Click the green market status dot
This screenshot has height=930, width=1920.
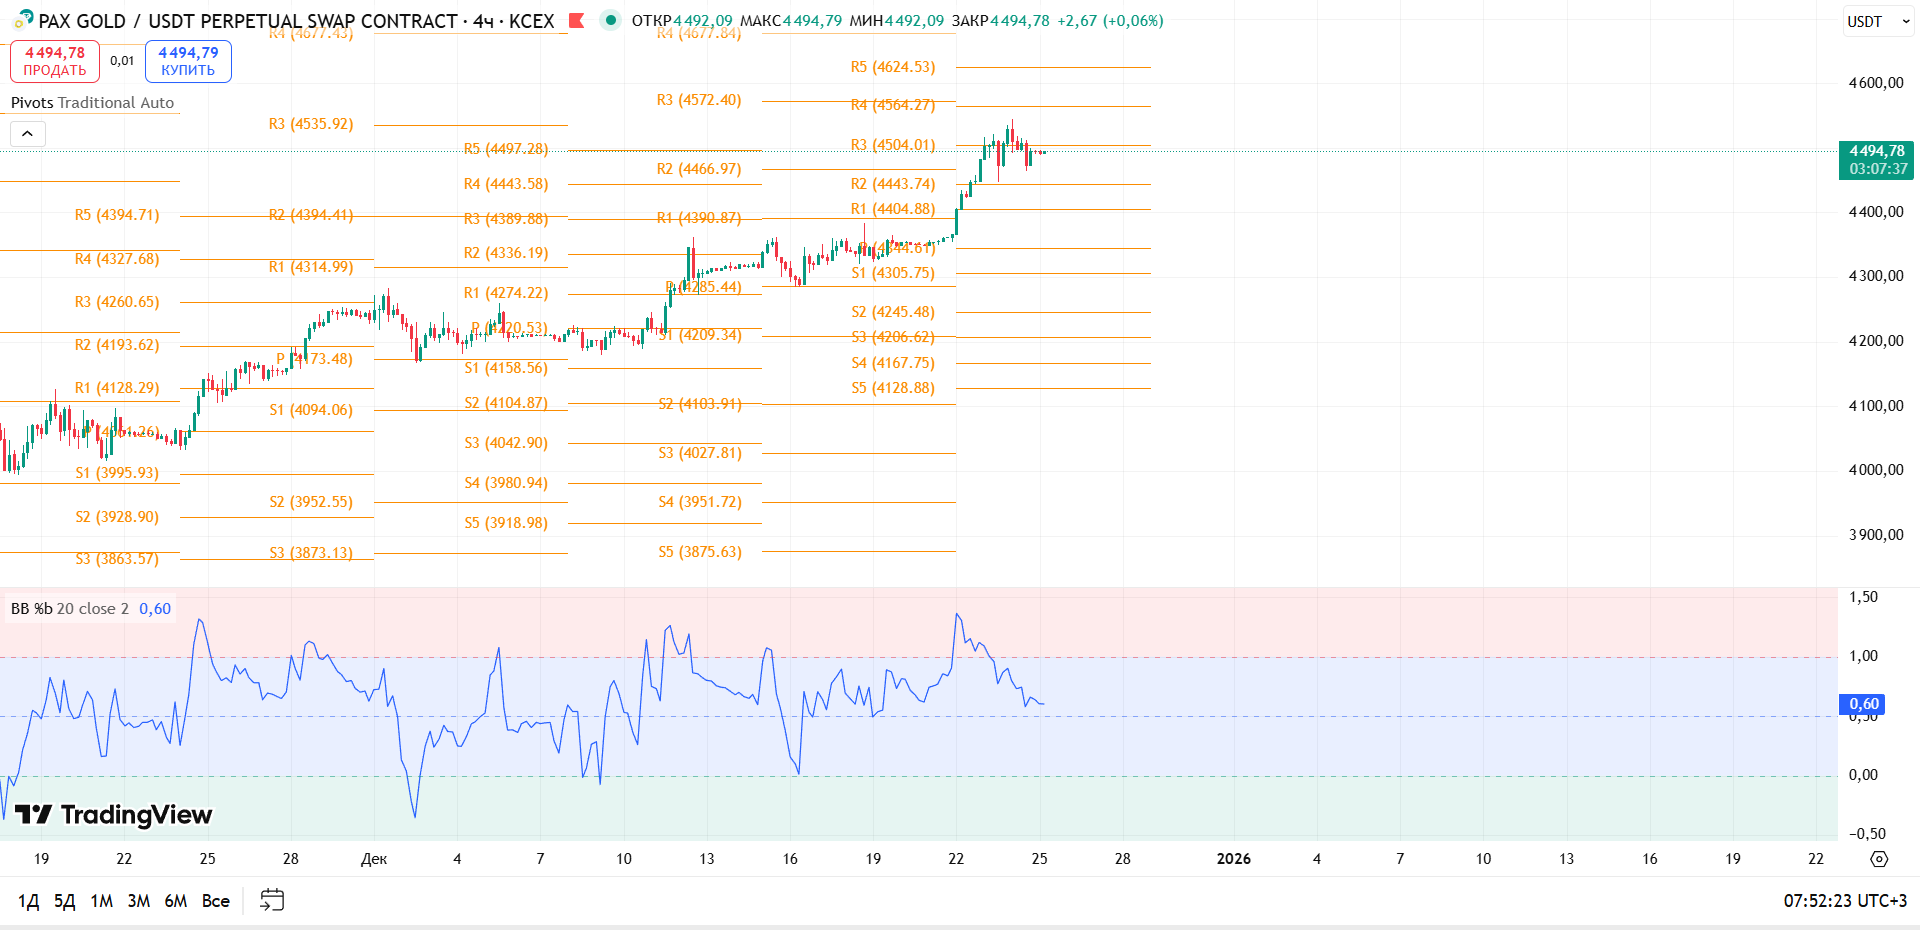[610, 20]
